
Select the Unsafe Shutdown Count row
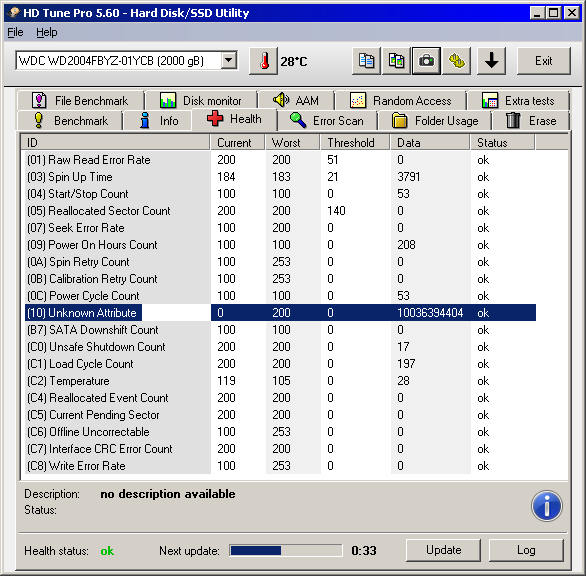coord(280,347)
